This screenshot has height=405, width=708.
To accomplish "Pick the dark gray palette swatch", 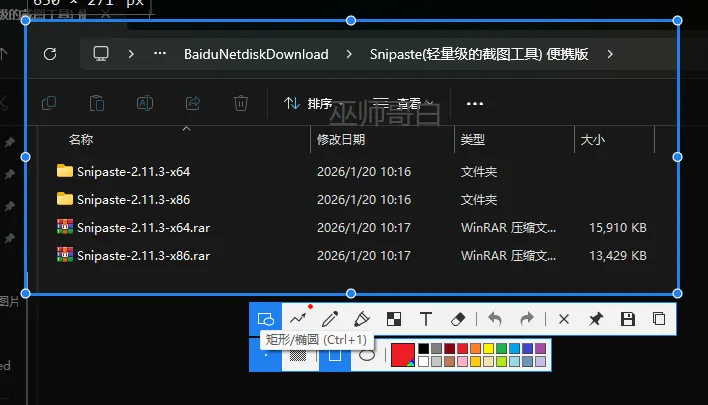I will coord(436,349).
